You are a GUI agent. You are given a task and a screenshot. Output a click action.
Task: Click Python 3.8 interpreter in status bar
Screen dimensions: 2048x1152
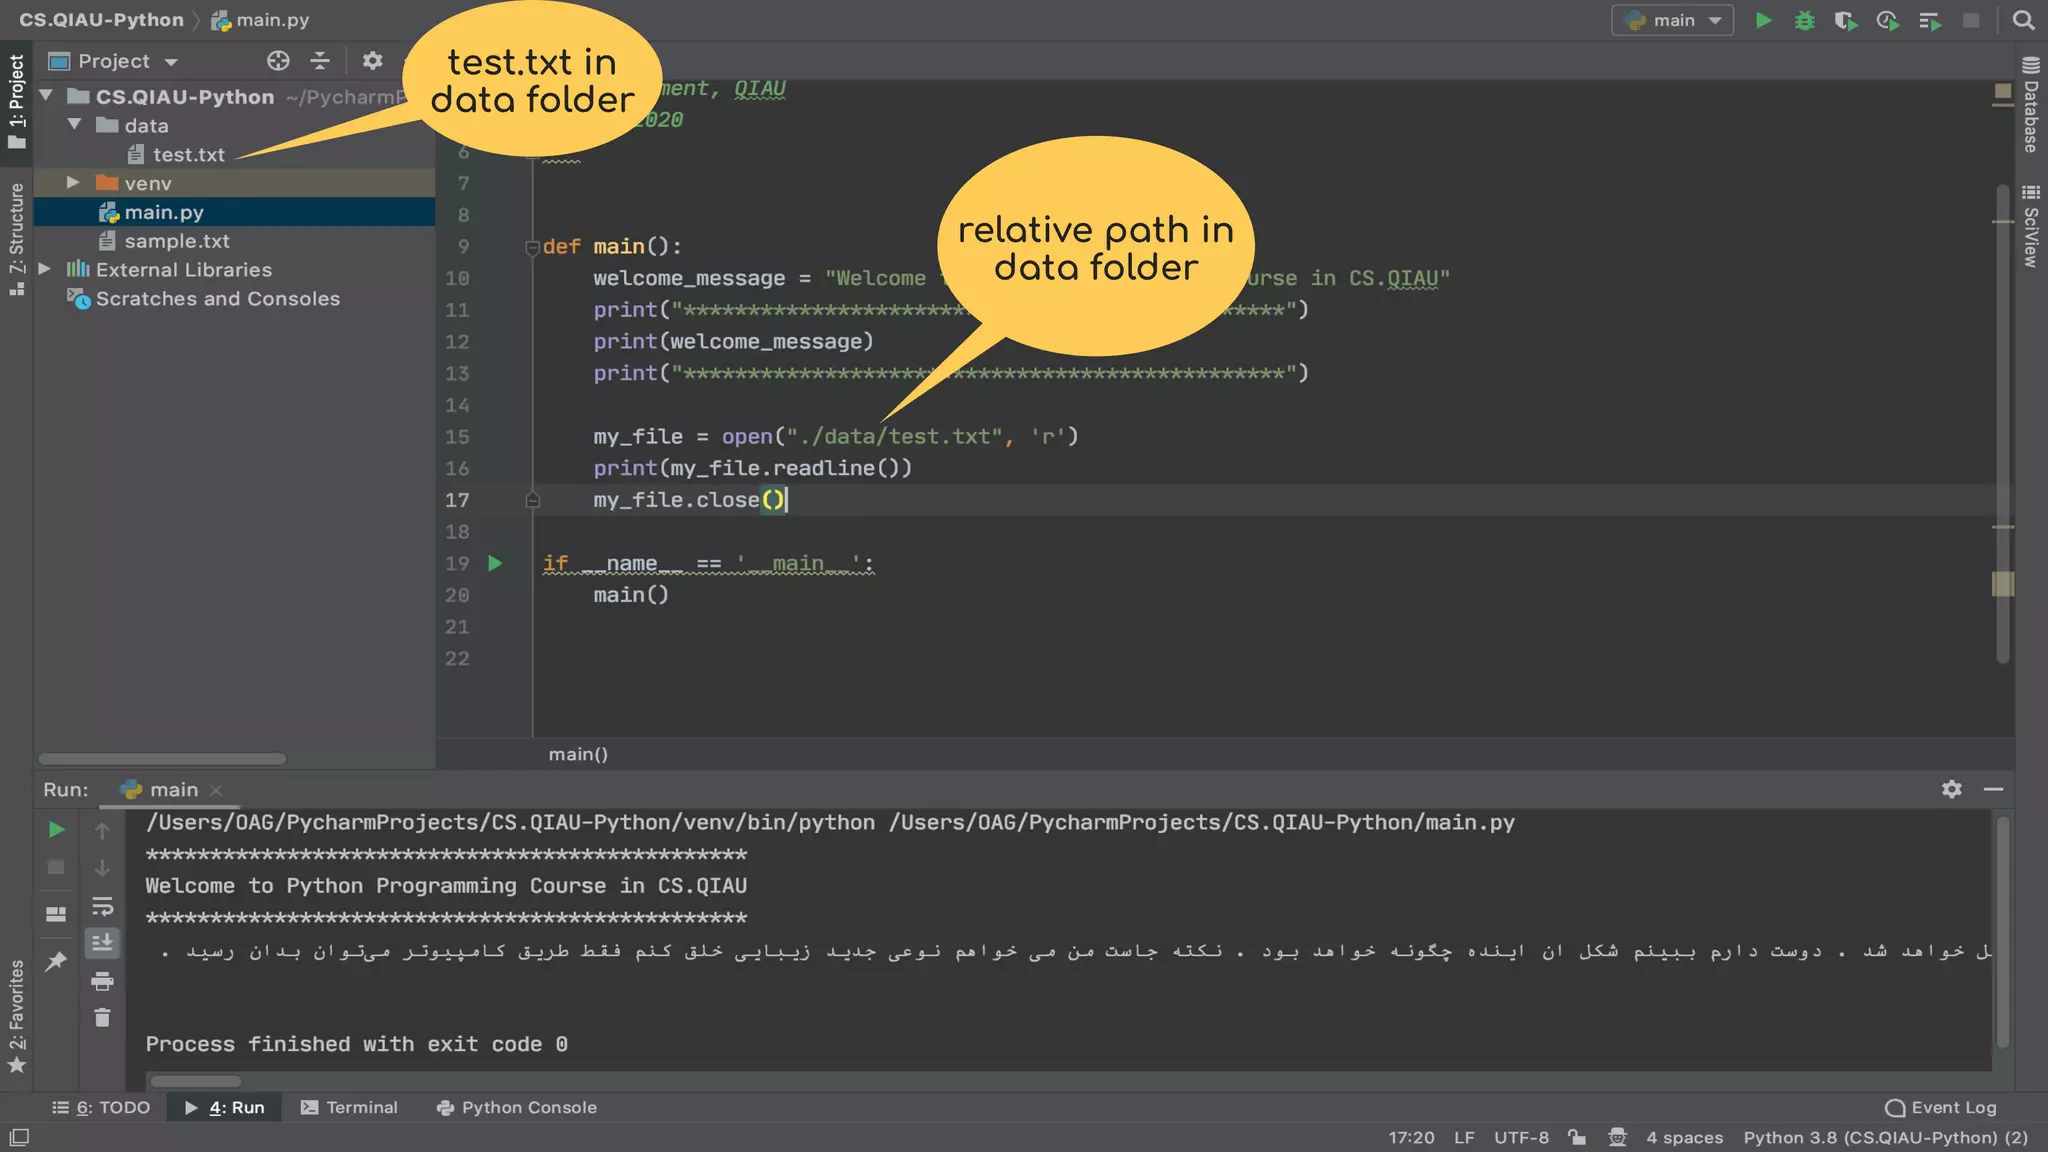pyautogui.click(x=1885, y=1137)
